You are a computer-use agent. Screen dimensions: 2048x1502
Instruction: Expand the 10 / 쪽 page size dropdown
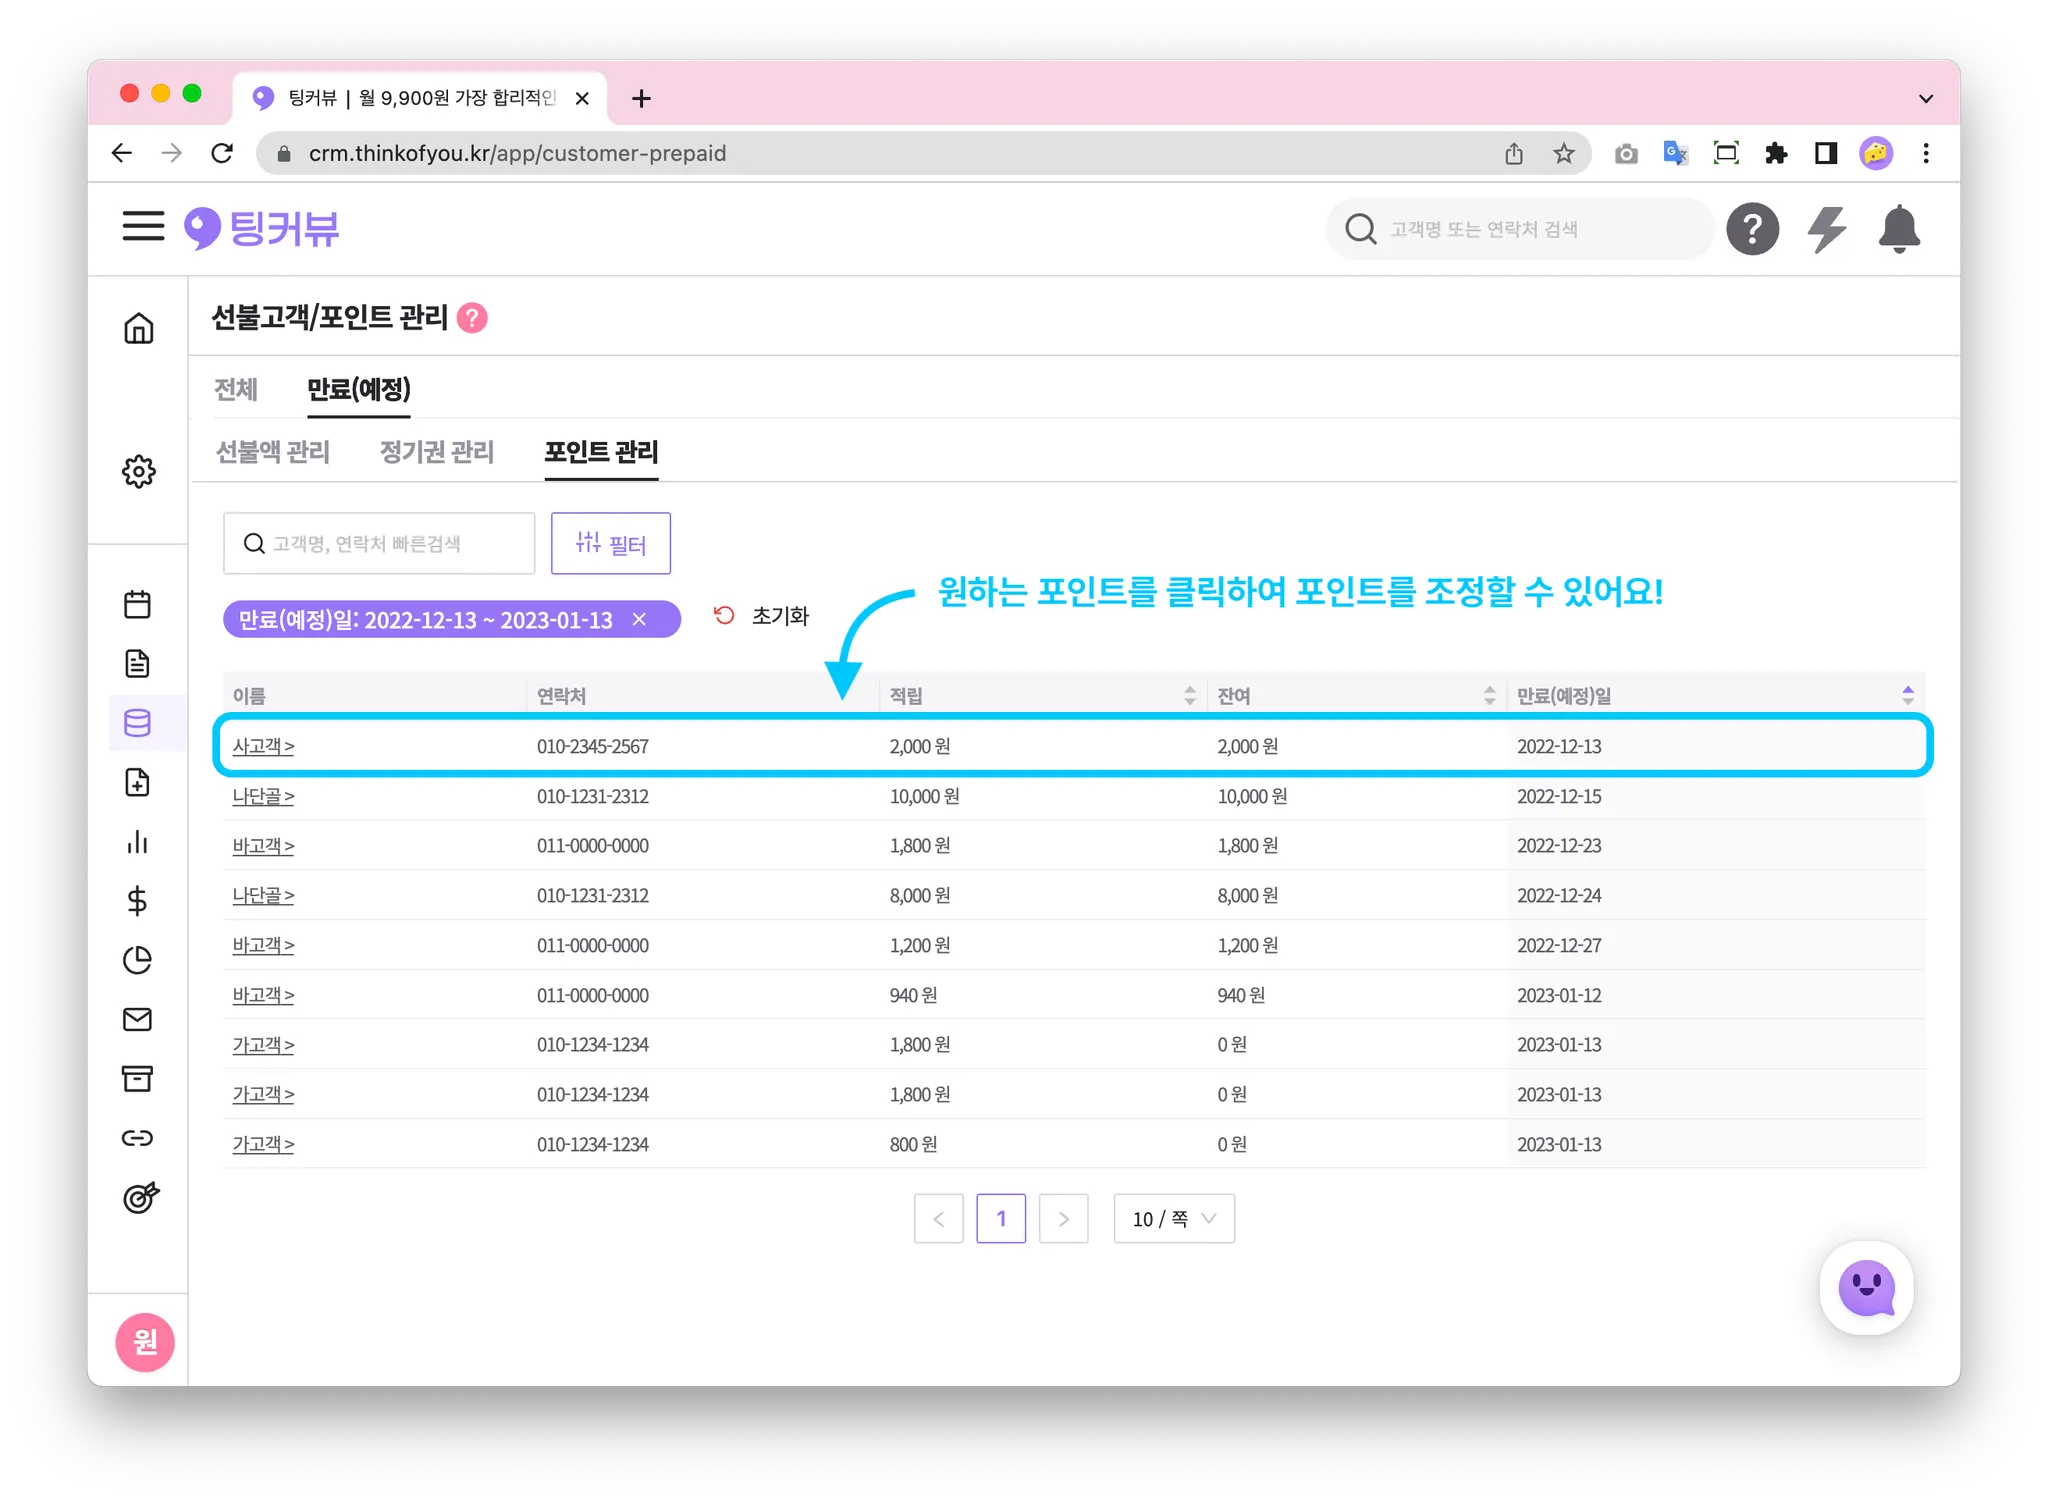click(1174, 1218)
